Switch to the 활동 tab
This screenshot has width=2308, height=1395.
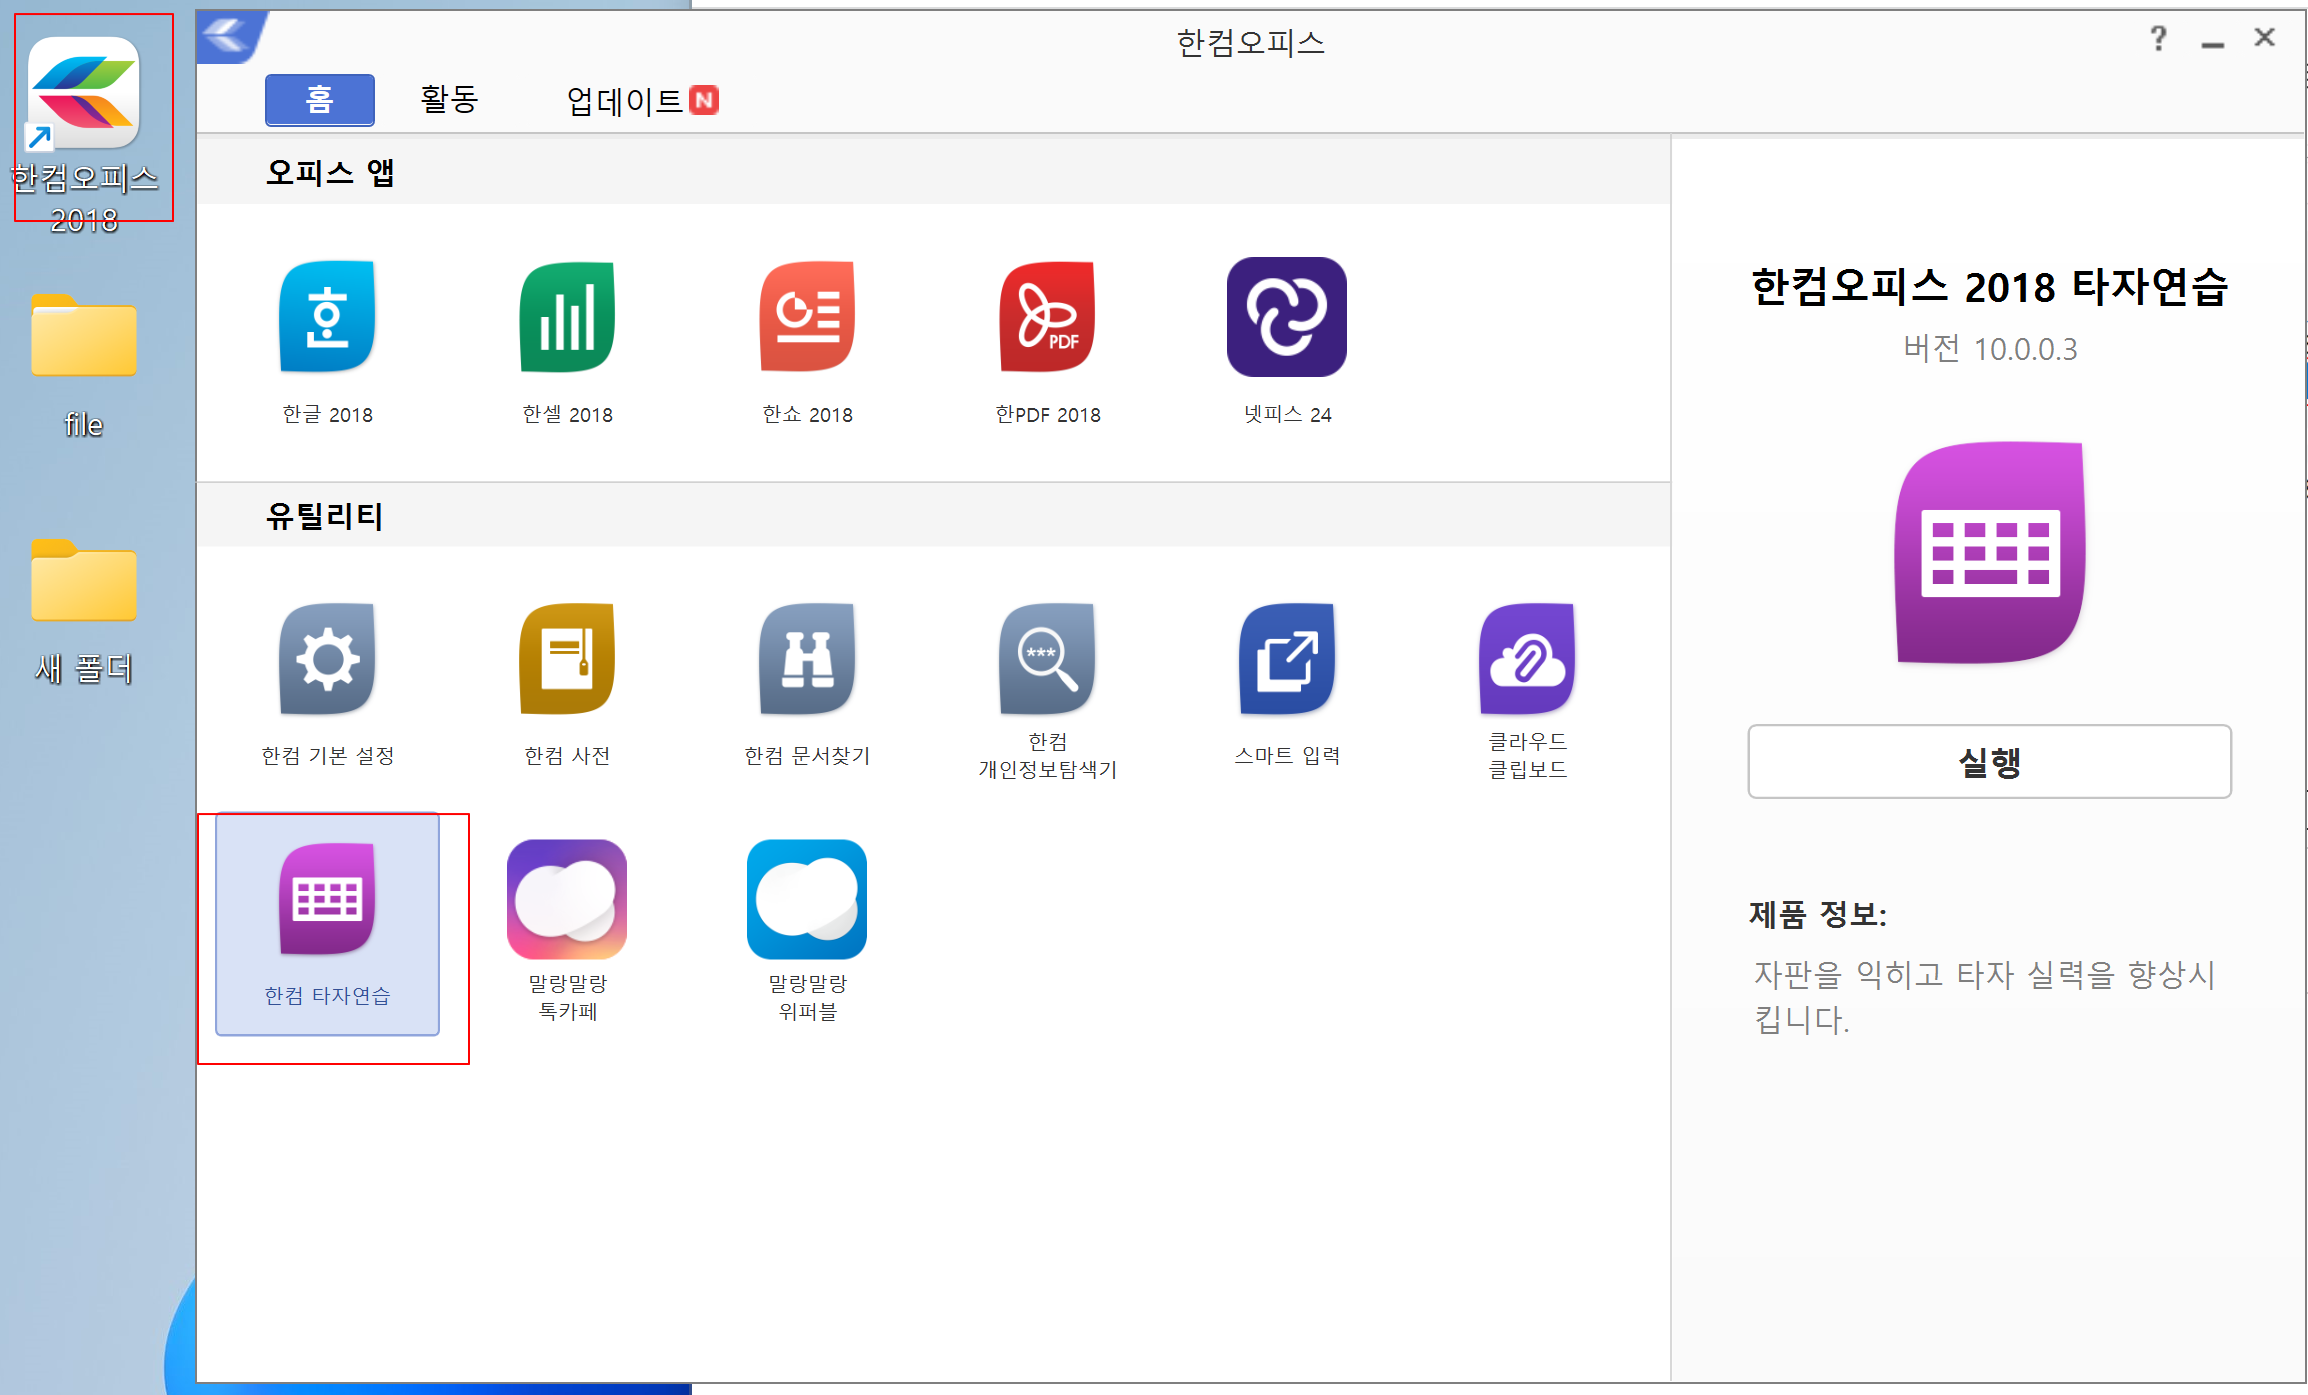(x=449, y=99)
